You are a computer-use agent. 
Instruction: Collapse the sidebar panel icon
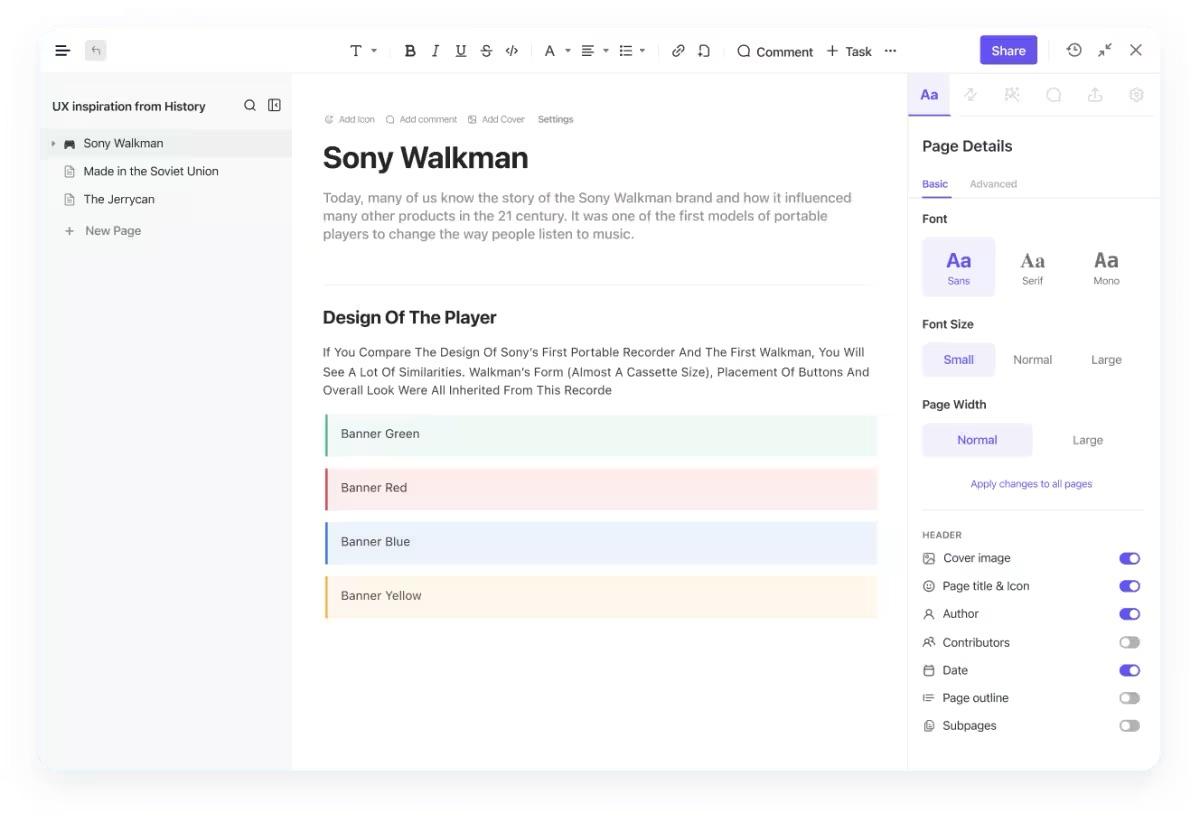pos(274,105)
